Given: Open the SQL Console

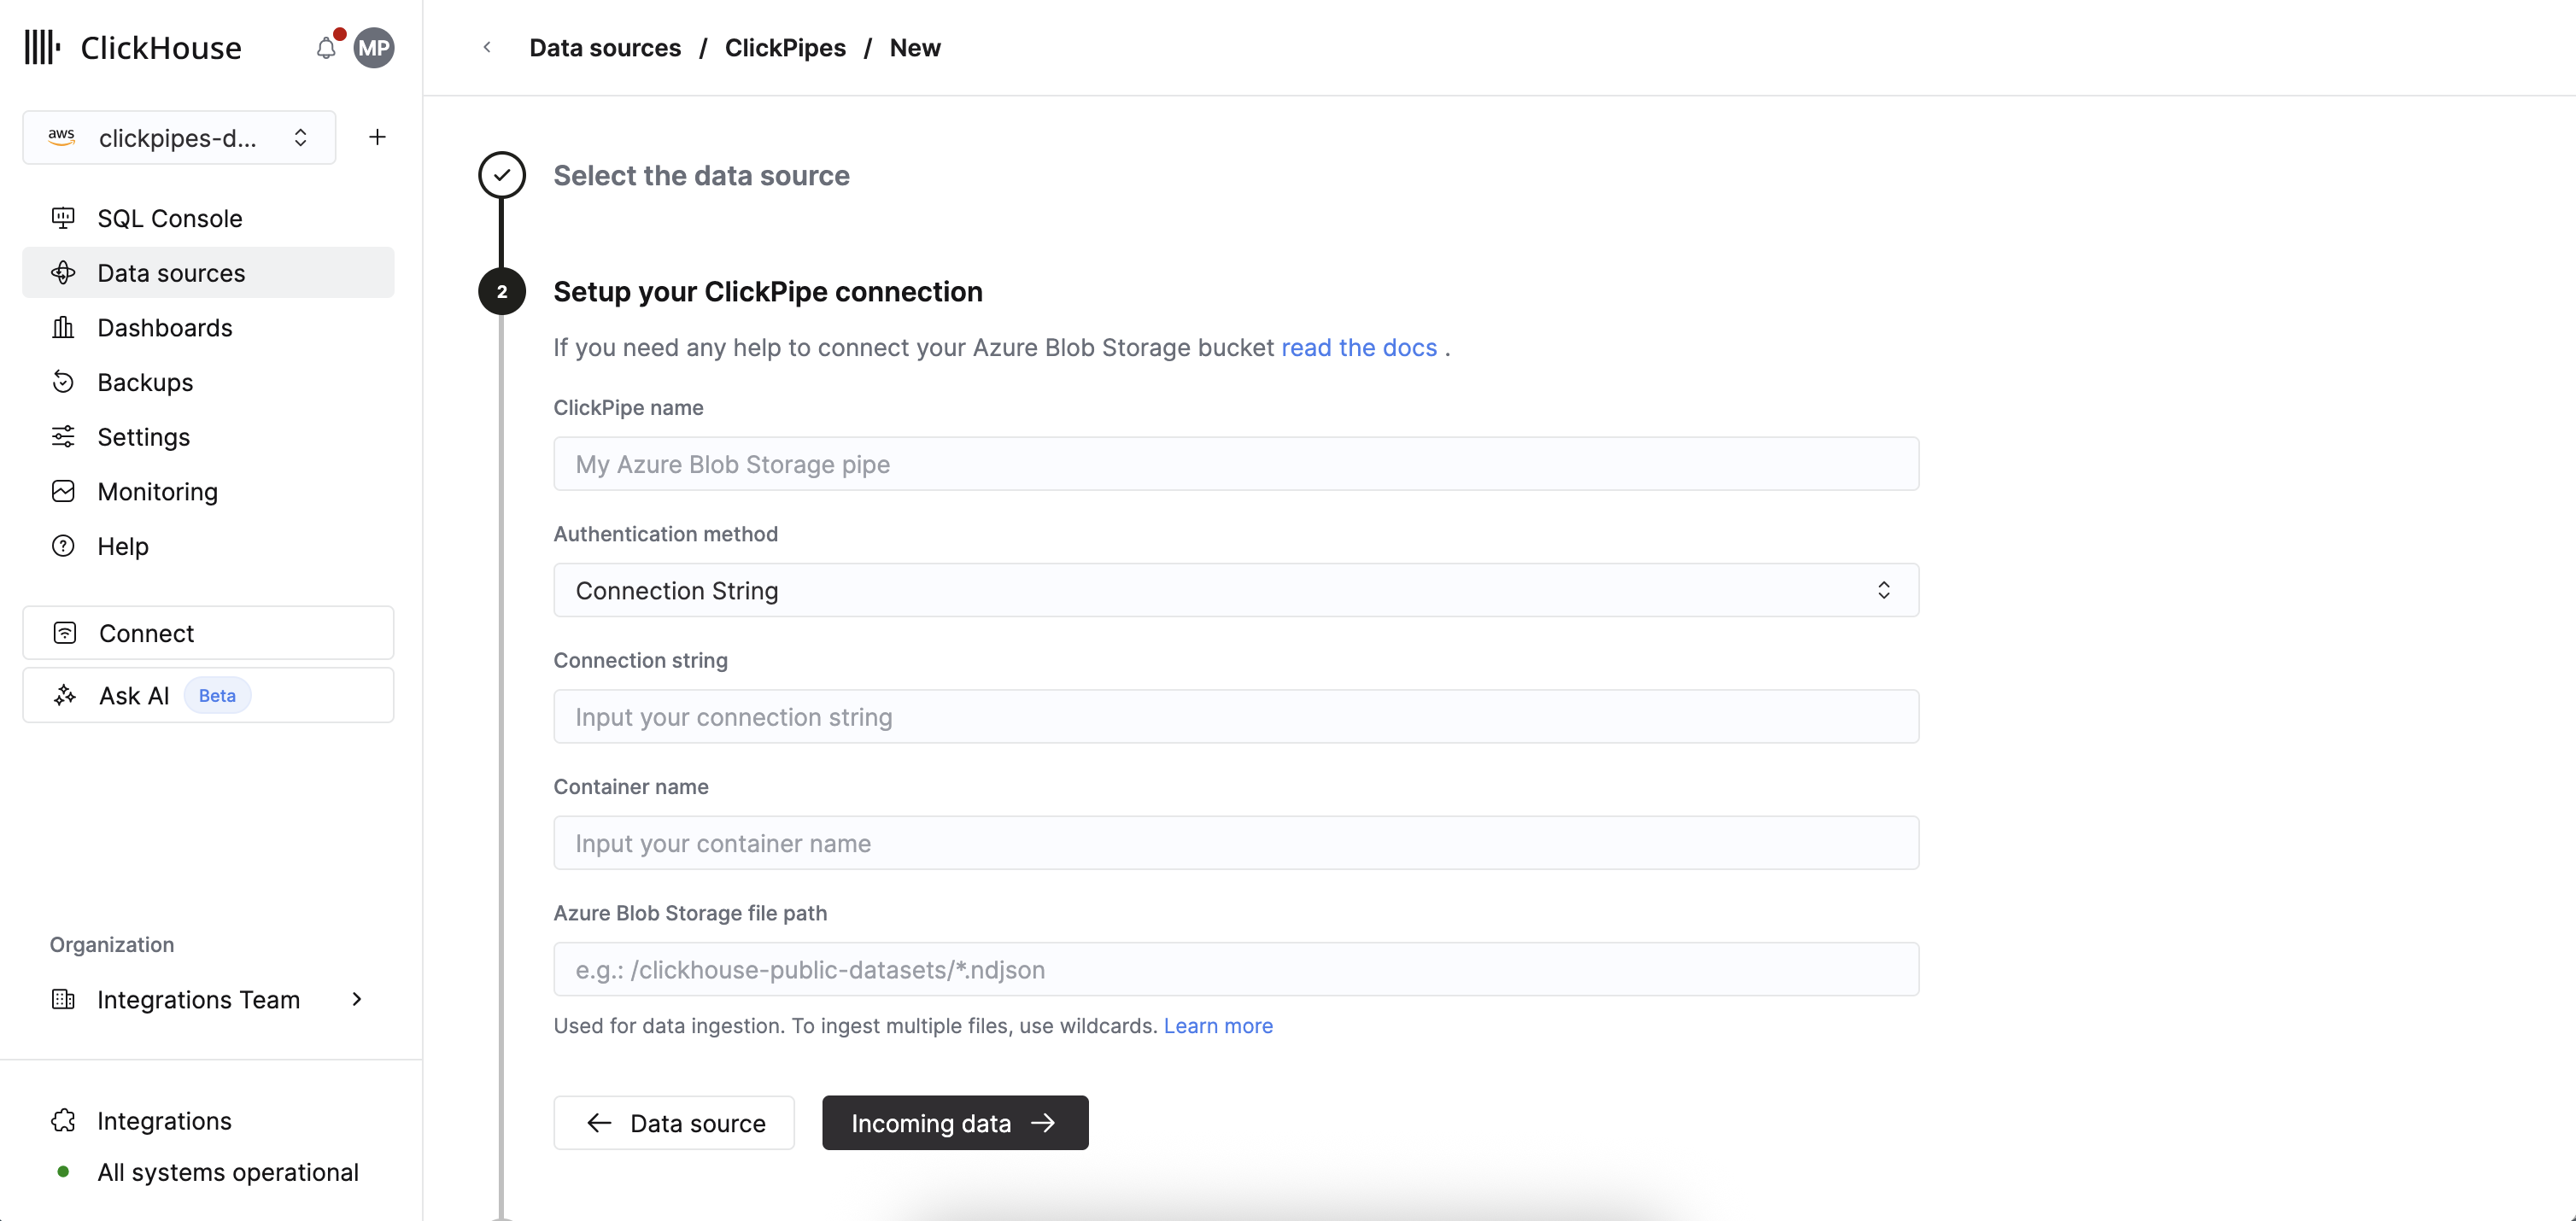Looking at the screenshot, I should [x=169, y=218].
